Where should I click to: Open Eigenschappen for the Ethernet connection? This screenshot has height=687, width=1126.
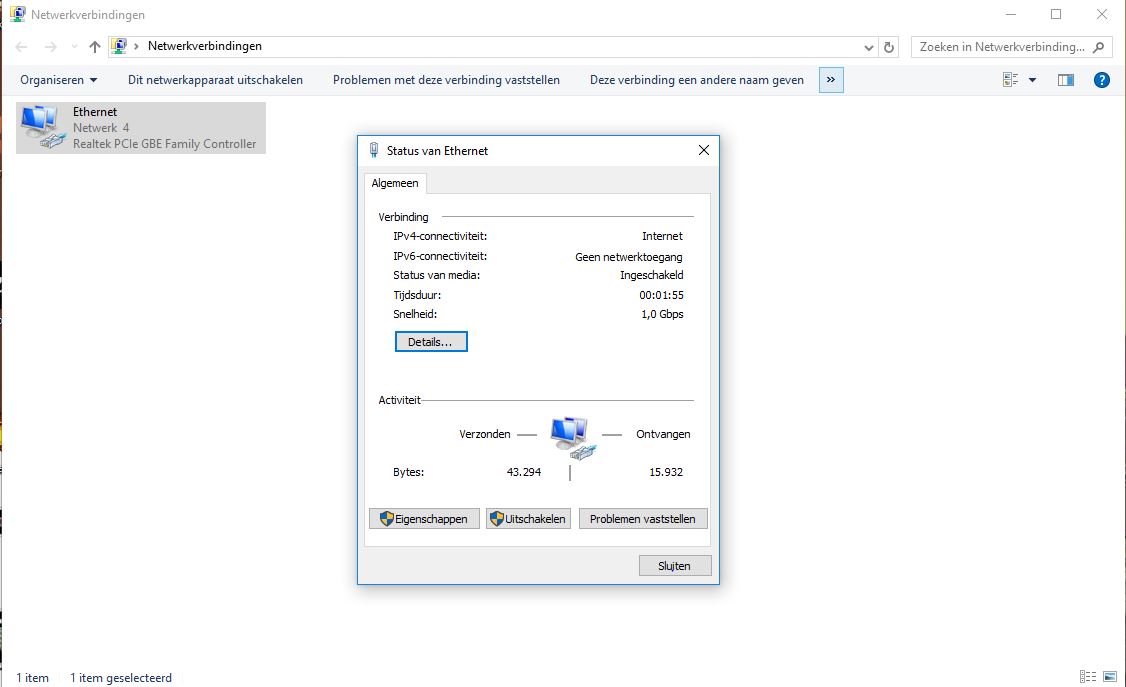pyautogui.click(x=424, y=518)
